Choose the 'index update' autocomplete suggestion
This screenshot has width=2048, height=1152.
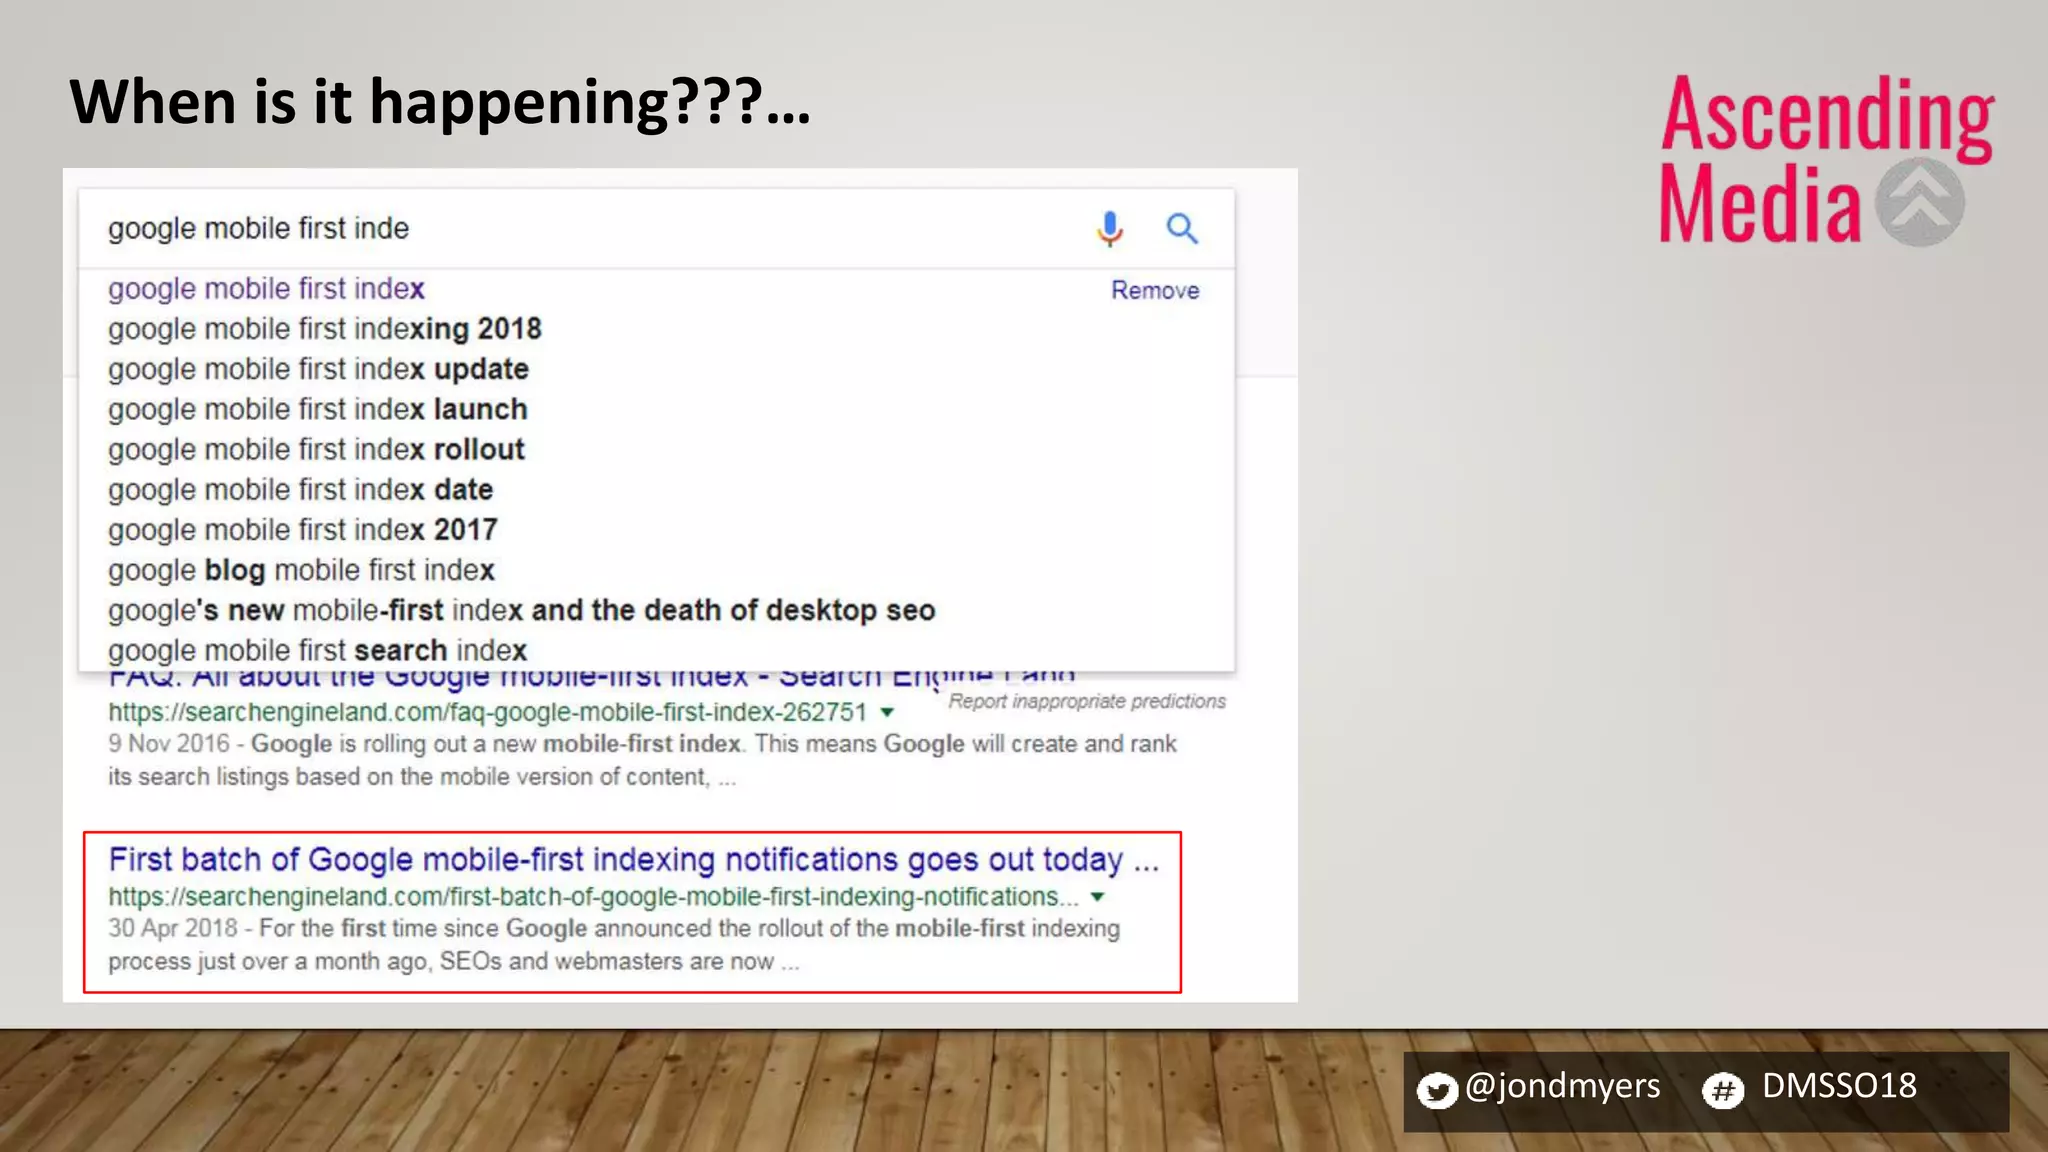[318, 369]
